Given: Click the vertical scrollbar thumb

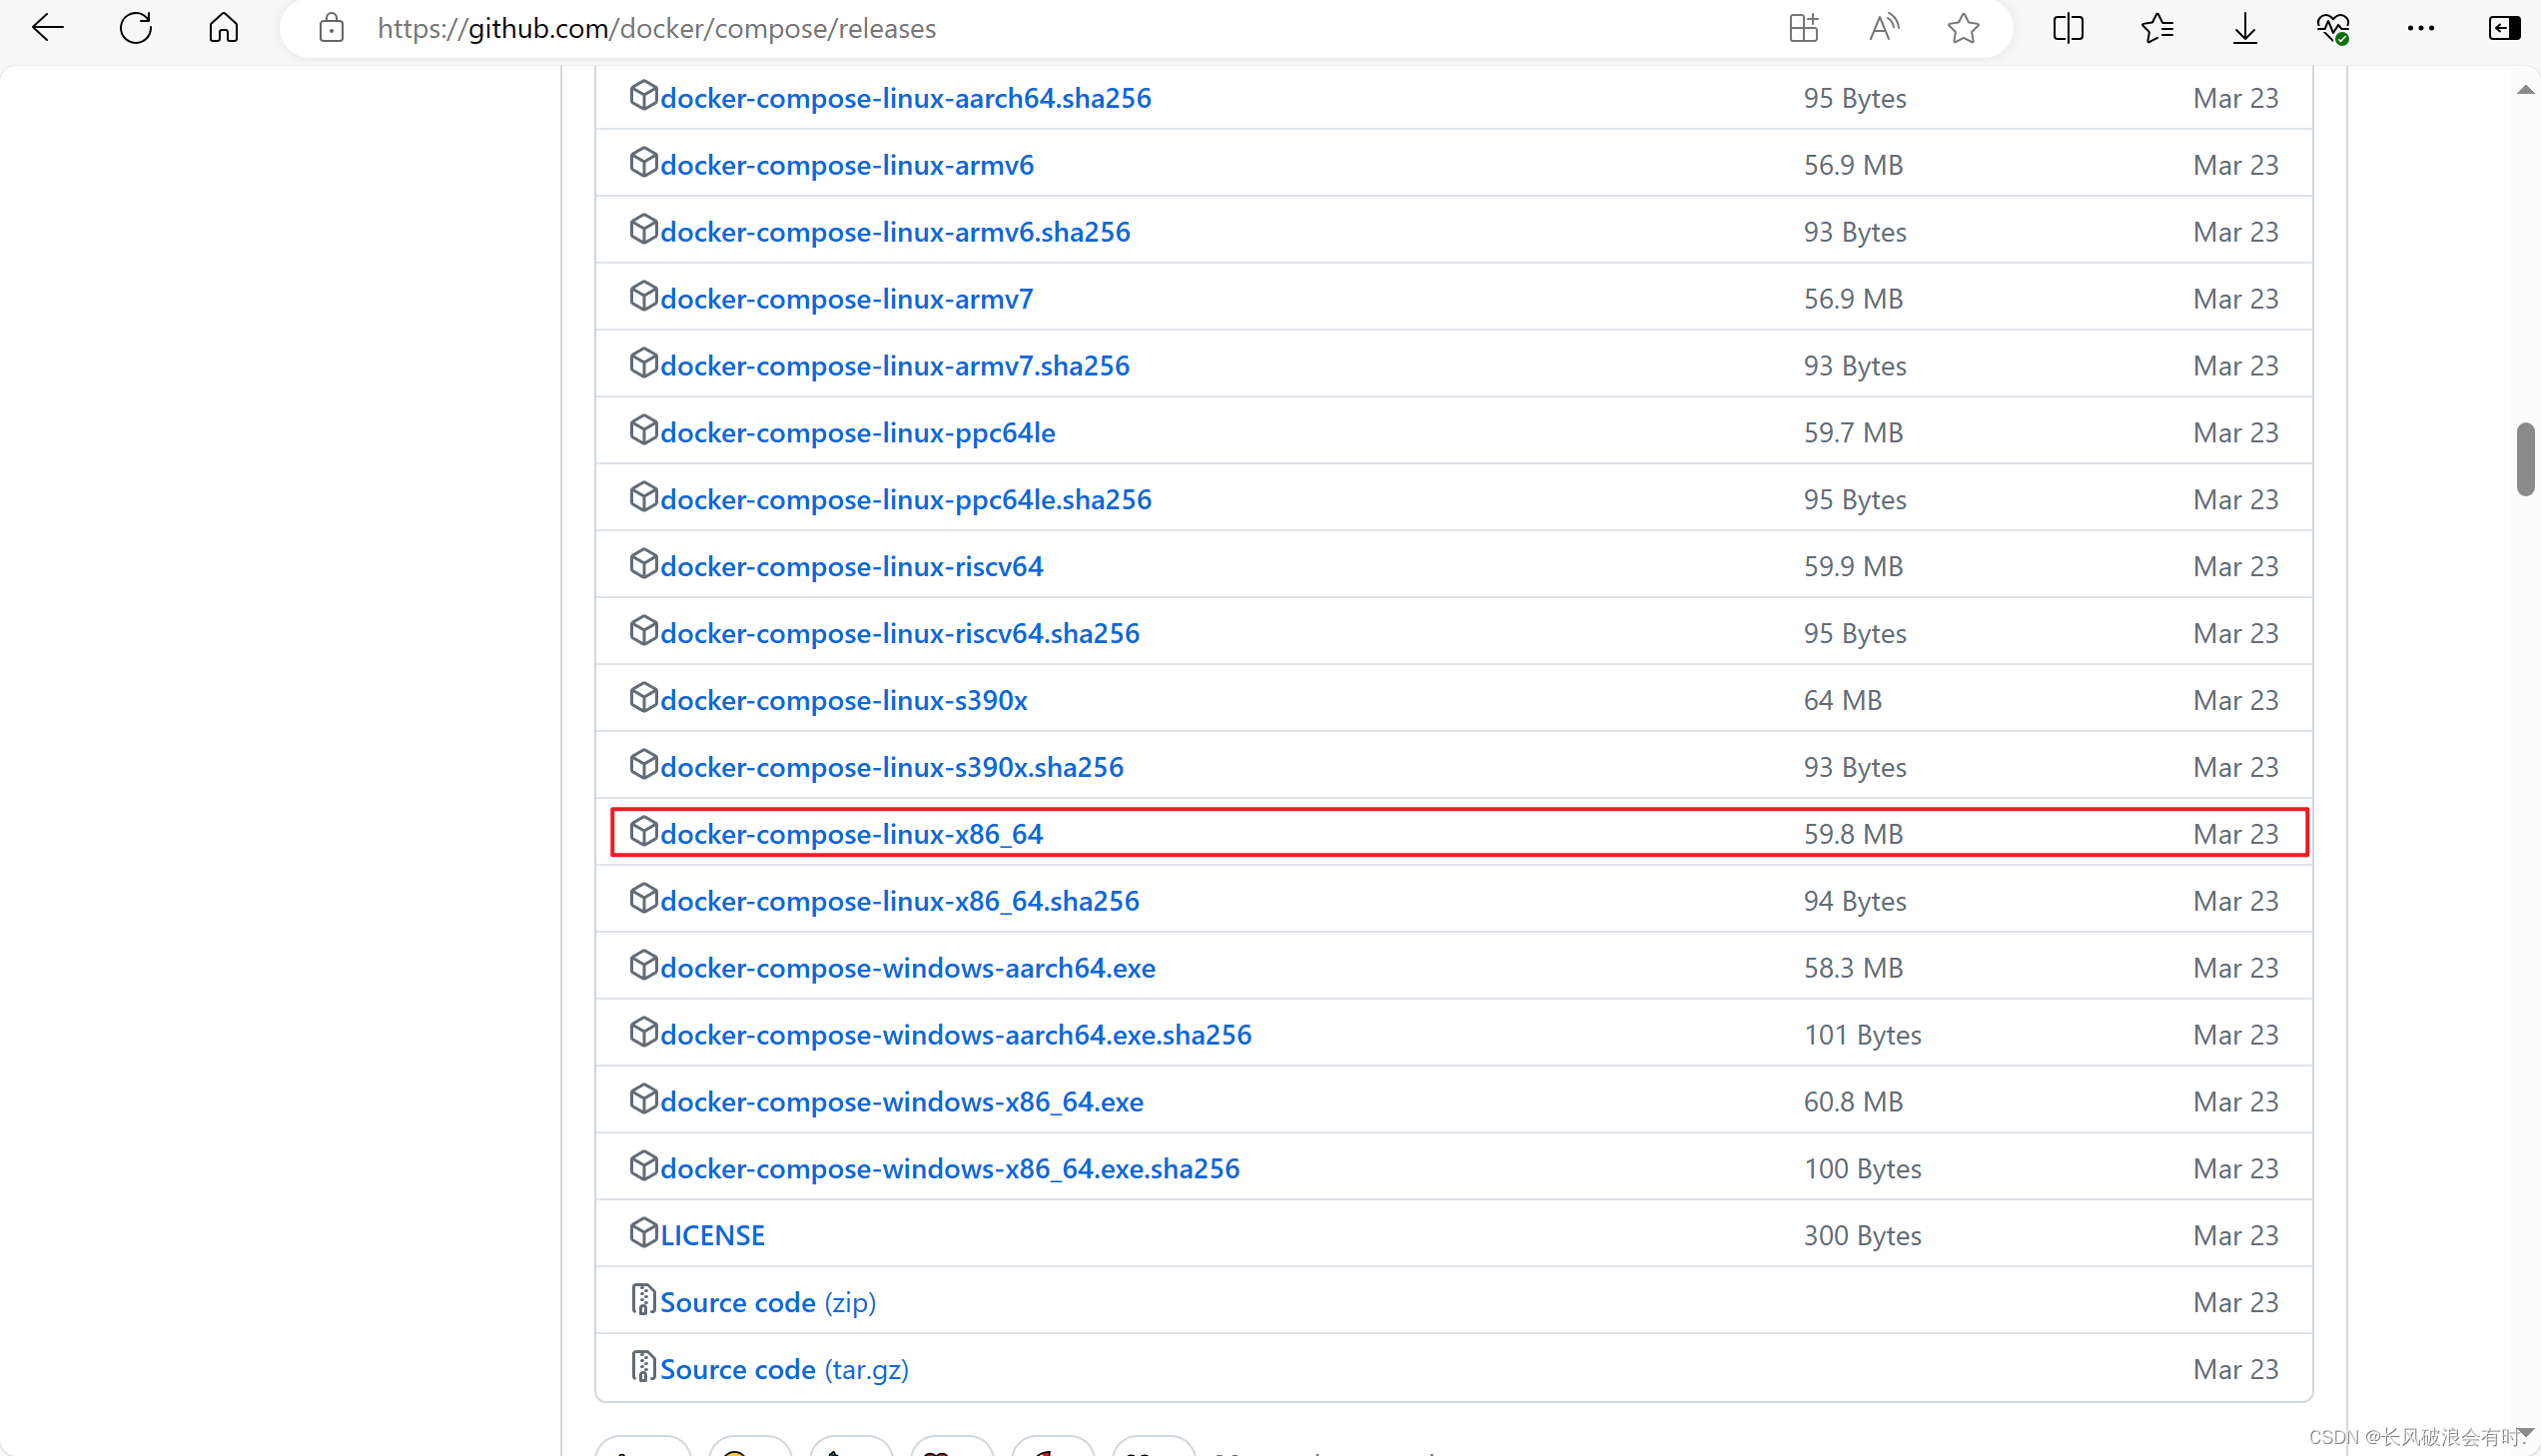Looking at the screenshot, I should coord(2525,458).
